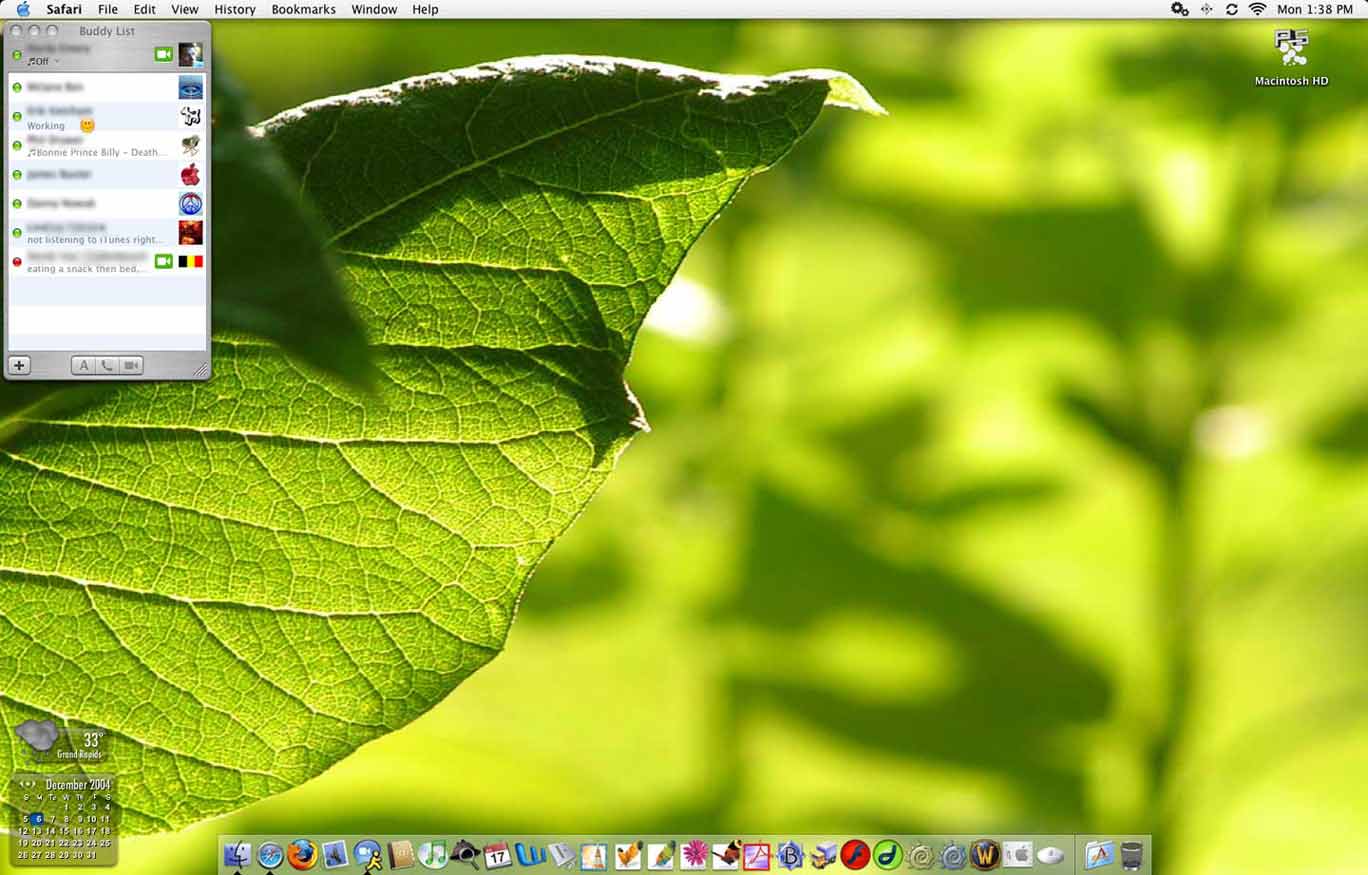
Task: Open the View menu
Action: (185, 9)
